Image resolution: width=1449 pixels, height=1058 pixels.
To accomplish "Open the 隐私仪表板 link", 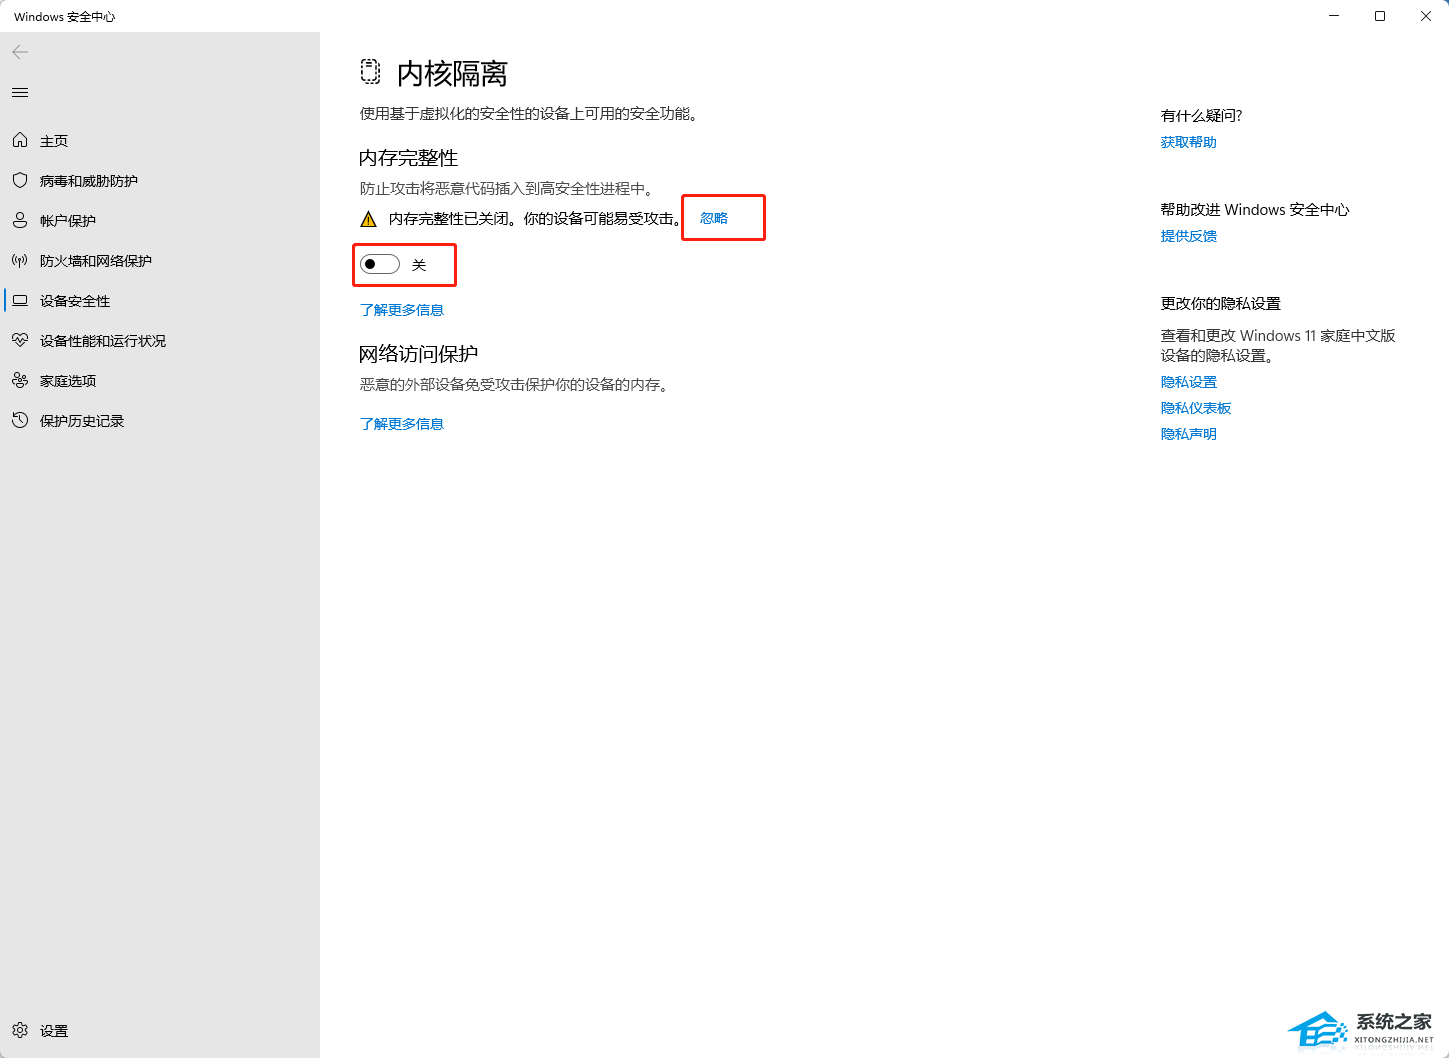I will [x=1196, y=408].
